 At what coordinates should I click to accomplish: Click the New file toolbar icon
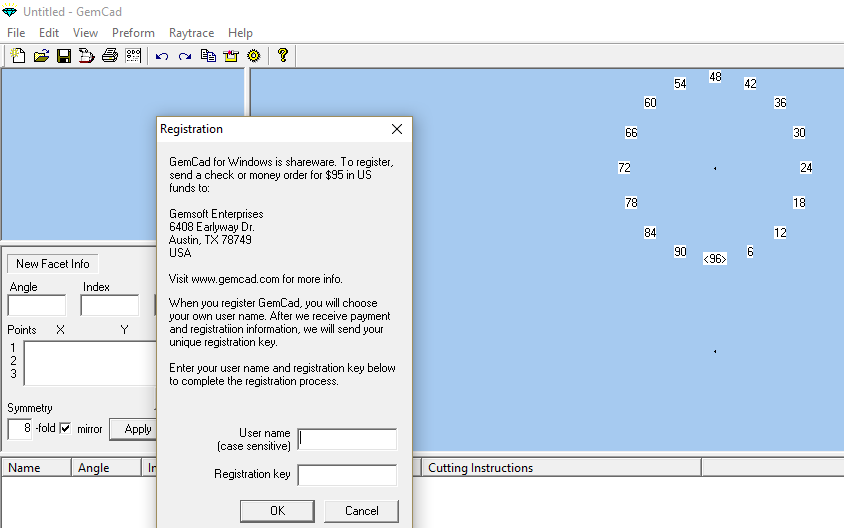18,55
